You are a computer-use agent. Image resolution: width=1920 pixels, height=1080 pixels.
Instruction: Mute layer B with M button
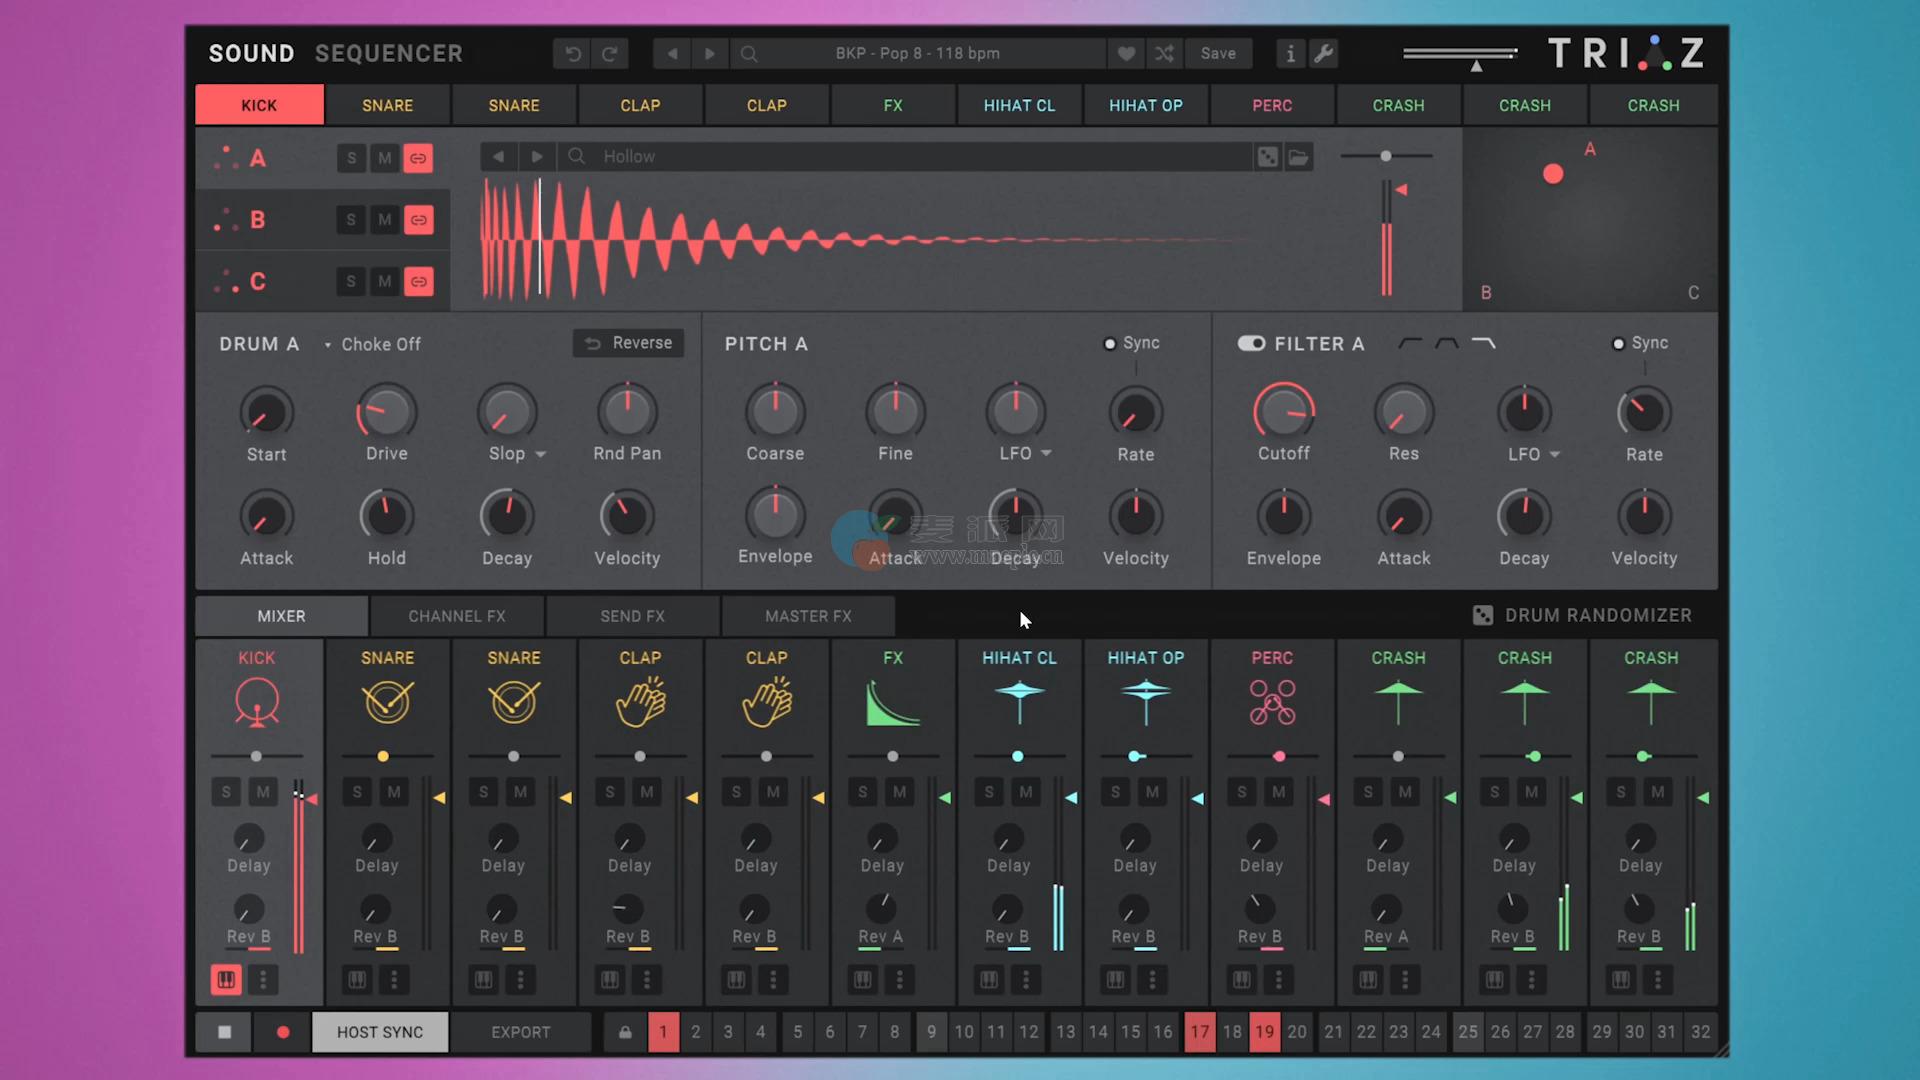(385, 220)
